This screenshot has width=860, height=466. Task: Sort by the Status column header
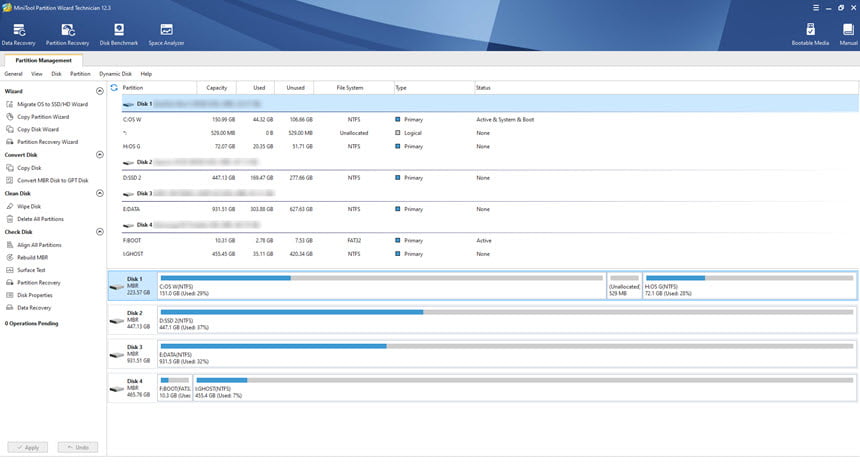666,88
